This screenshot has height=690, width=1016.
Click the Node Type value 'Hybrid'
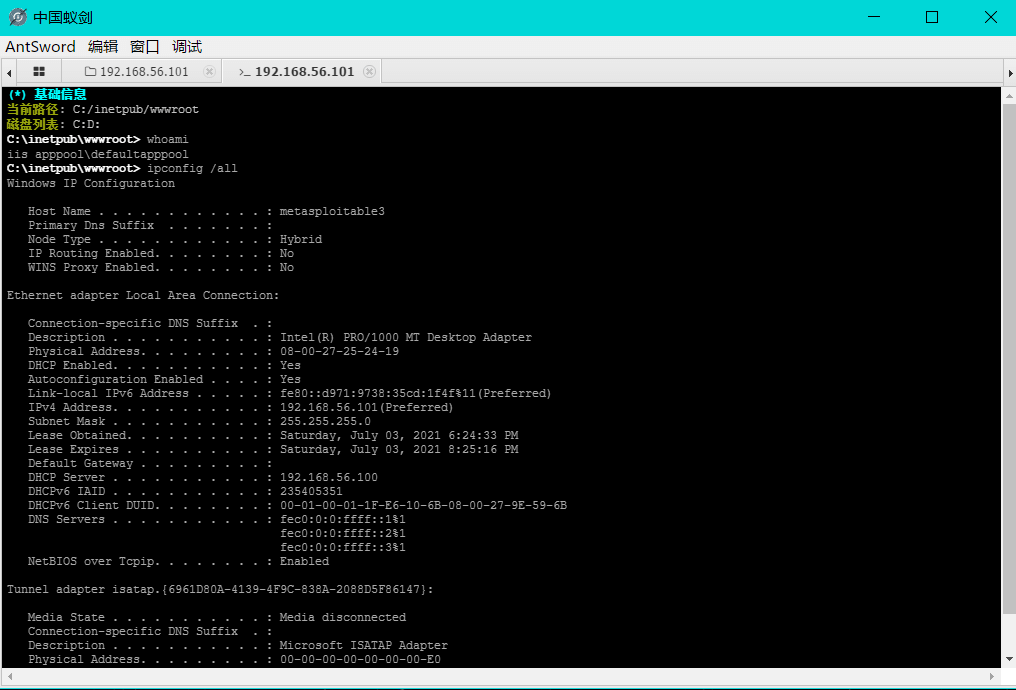[301, 239]
